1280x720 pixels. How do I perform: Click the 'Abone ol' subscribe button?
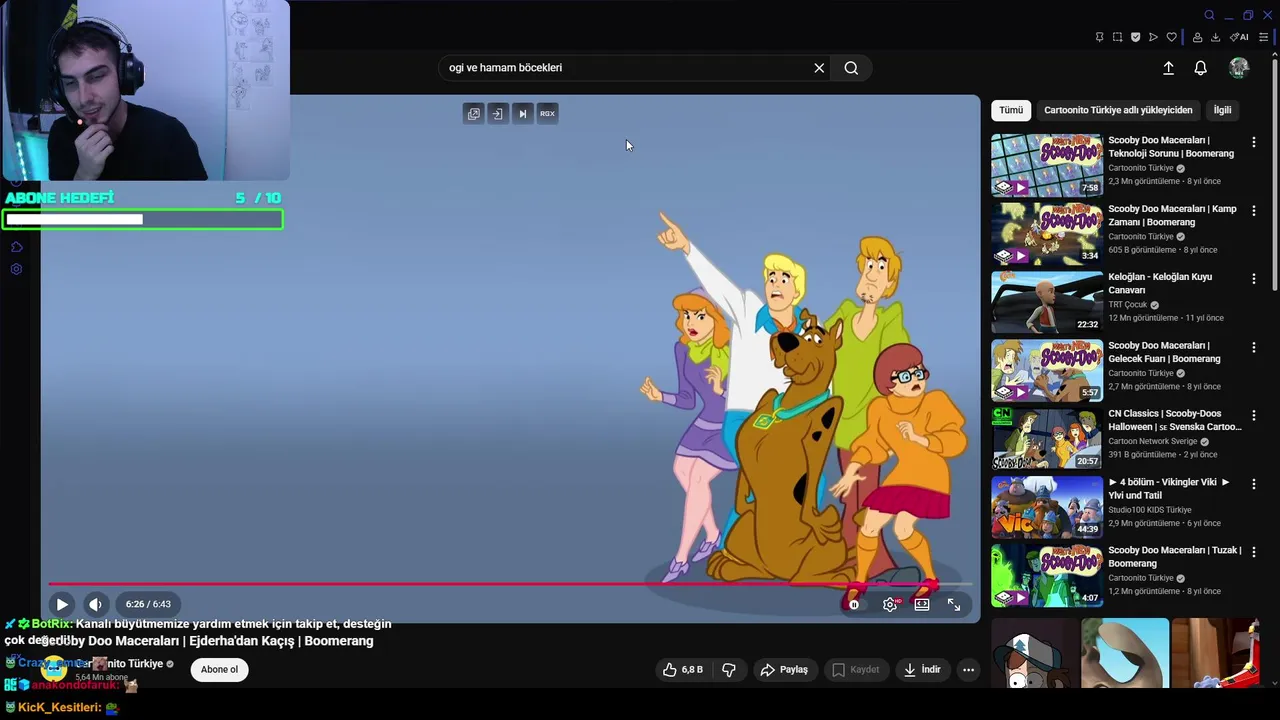point(219,670)
